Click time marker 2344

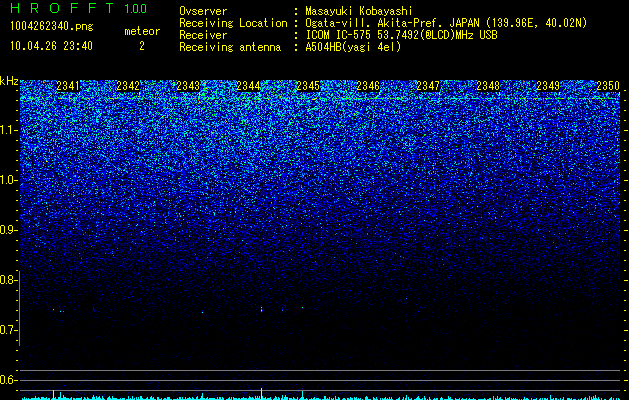(x=248, y=85)
